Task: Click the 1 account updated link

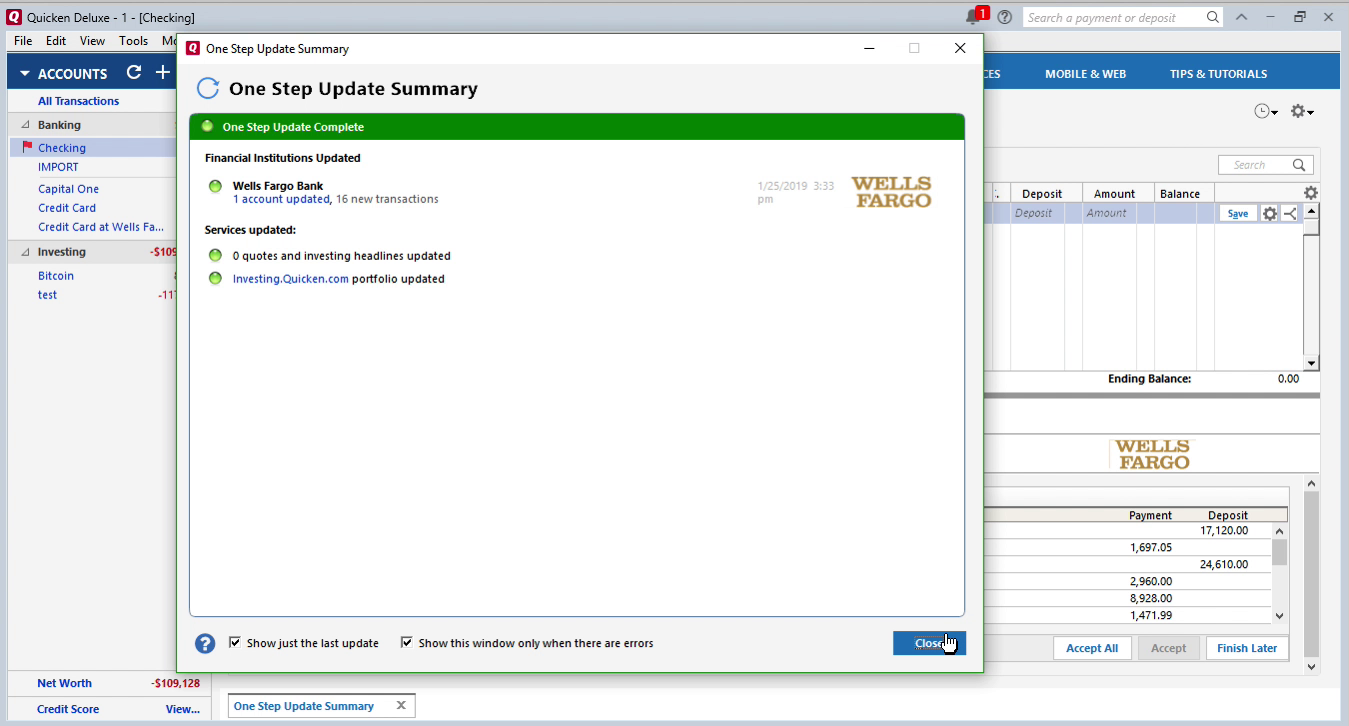Action: 281,199
